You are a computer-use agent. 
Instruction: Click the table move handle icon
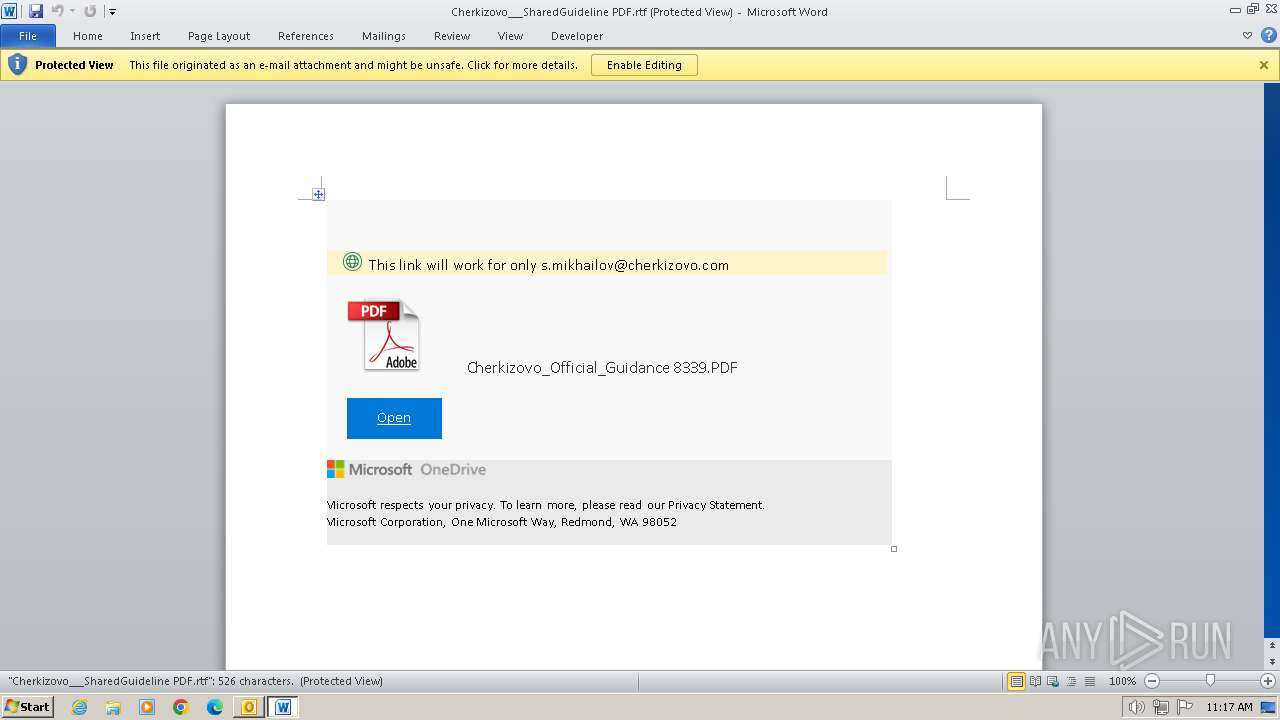[x=318, y=194]
